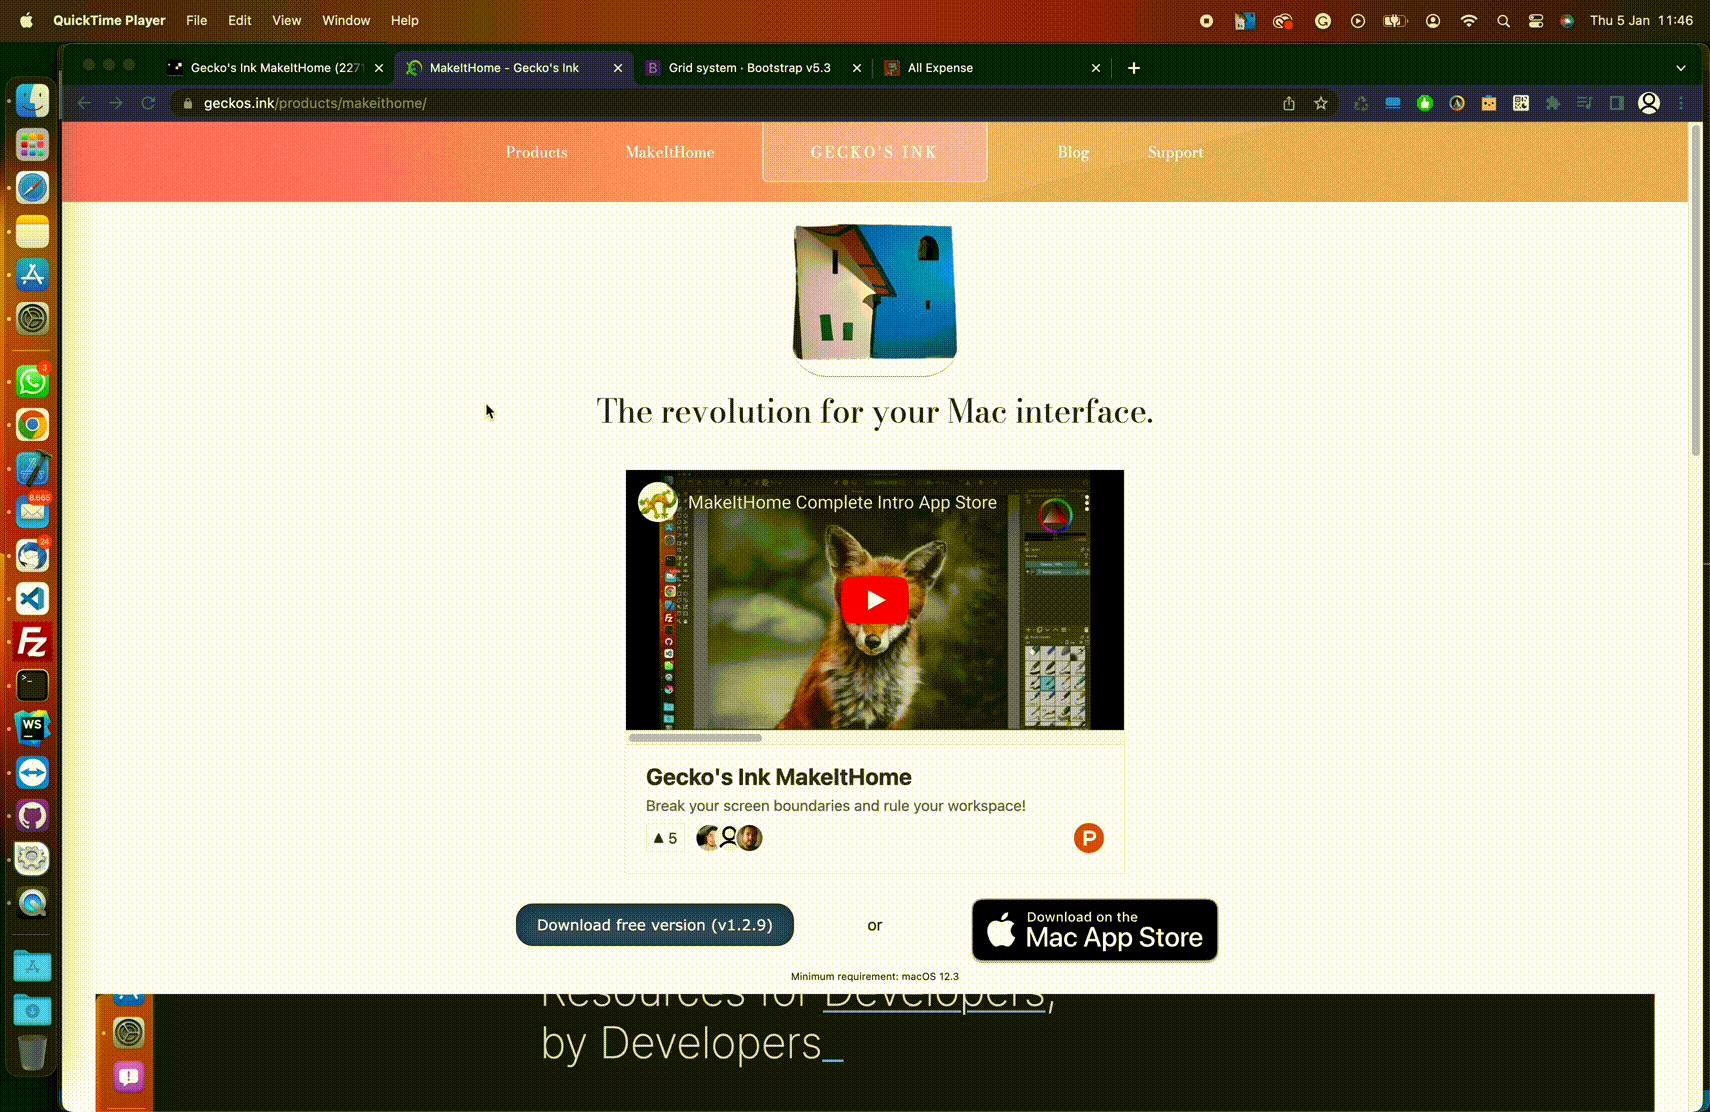Open the YouTube video's three-dot options

1087,503
